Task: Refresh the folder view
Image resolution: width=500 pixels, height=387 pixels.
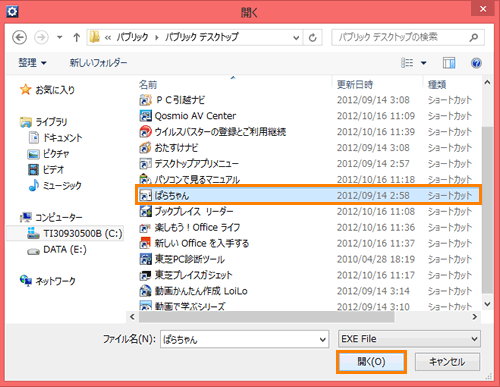Action: coord(312,38)
